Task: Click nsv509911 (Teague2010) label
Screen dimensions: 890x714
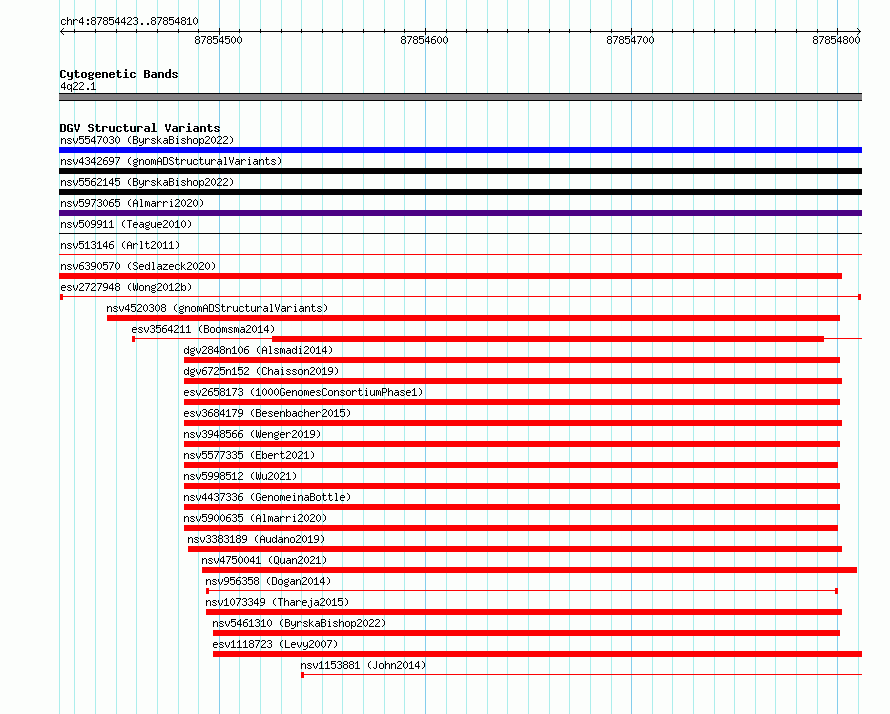Action: 126,224
